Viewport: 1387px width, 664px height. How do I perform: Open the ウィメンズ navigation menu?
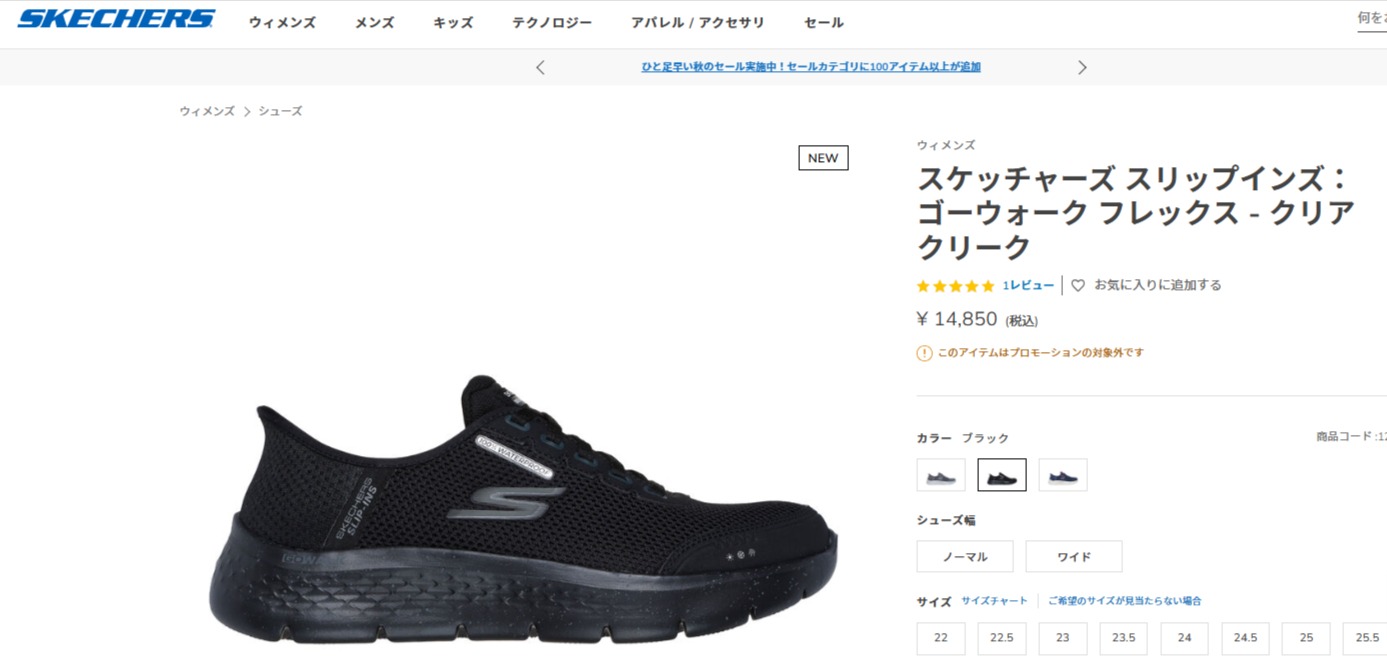[282, 22]
